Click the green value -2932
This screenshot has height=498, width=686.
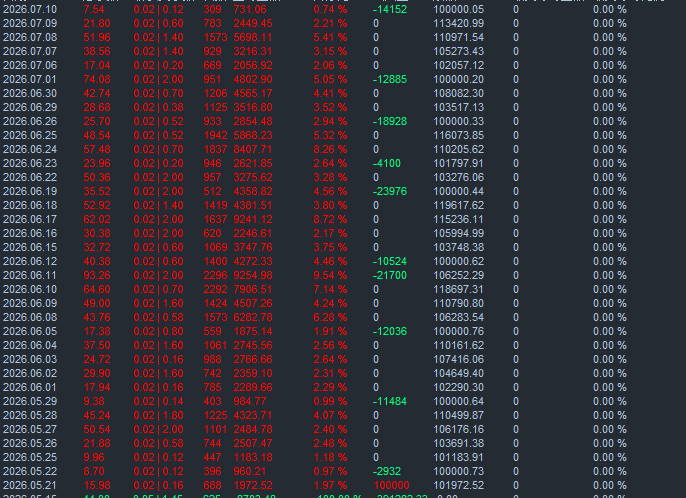[x=387, y=471]
